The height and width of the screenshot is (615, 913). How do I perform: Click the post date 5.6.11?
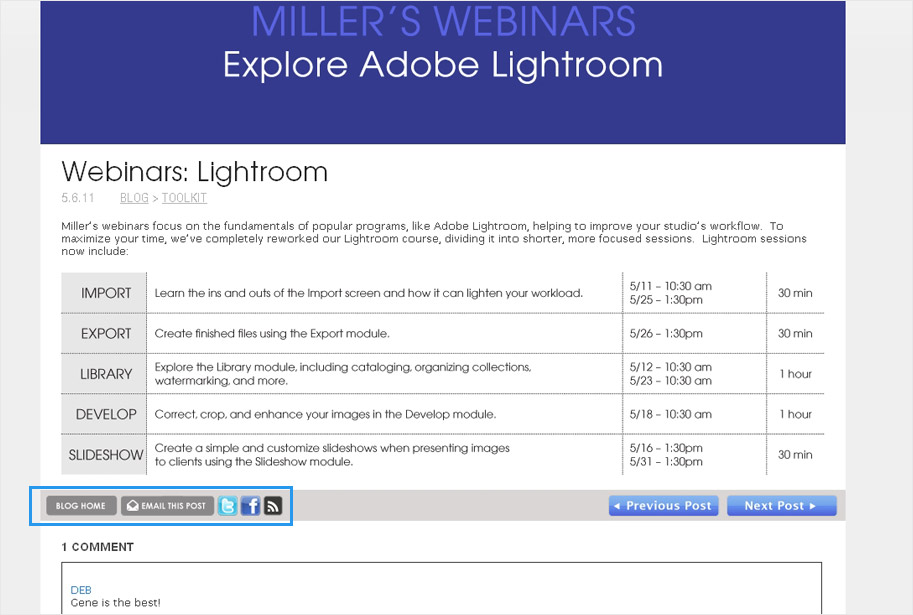point(77,198)
